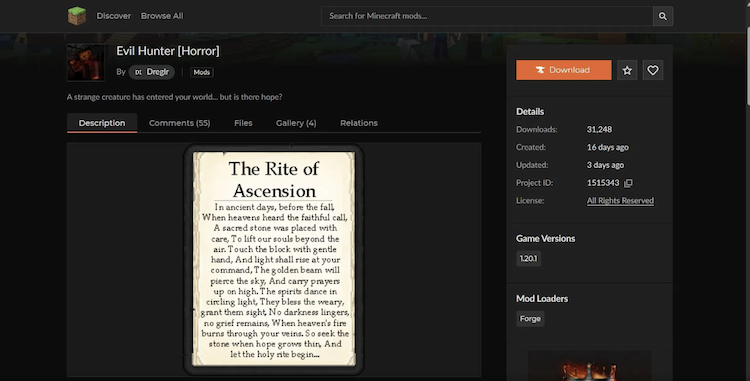This screenshot has width=750, height=381.
Task: Click the search magnifier button
Action: point(662,16)
